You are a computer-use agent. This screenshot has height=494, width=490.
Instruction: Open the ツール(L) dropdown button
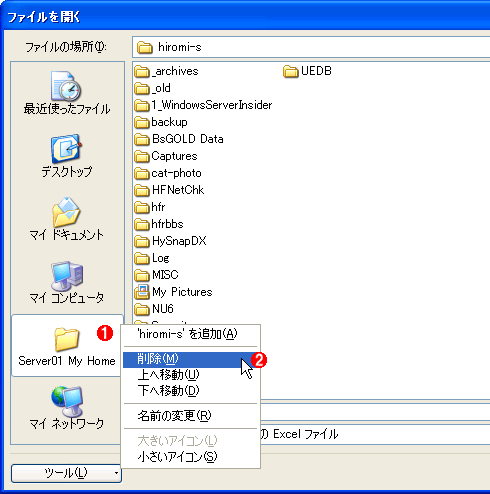point(66,473)
